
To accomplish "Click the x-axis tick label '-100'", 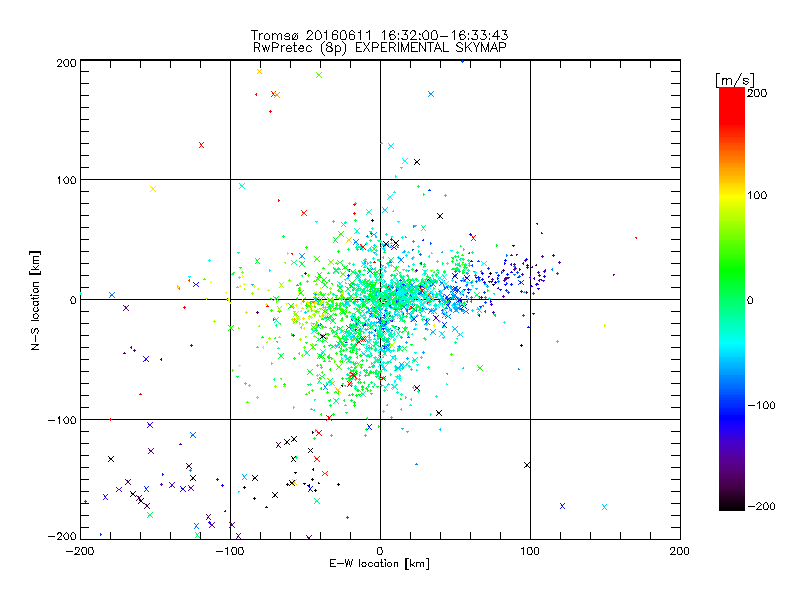I will point(230,551).
